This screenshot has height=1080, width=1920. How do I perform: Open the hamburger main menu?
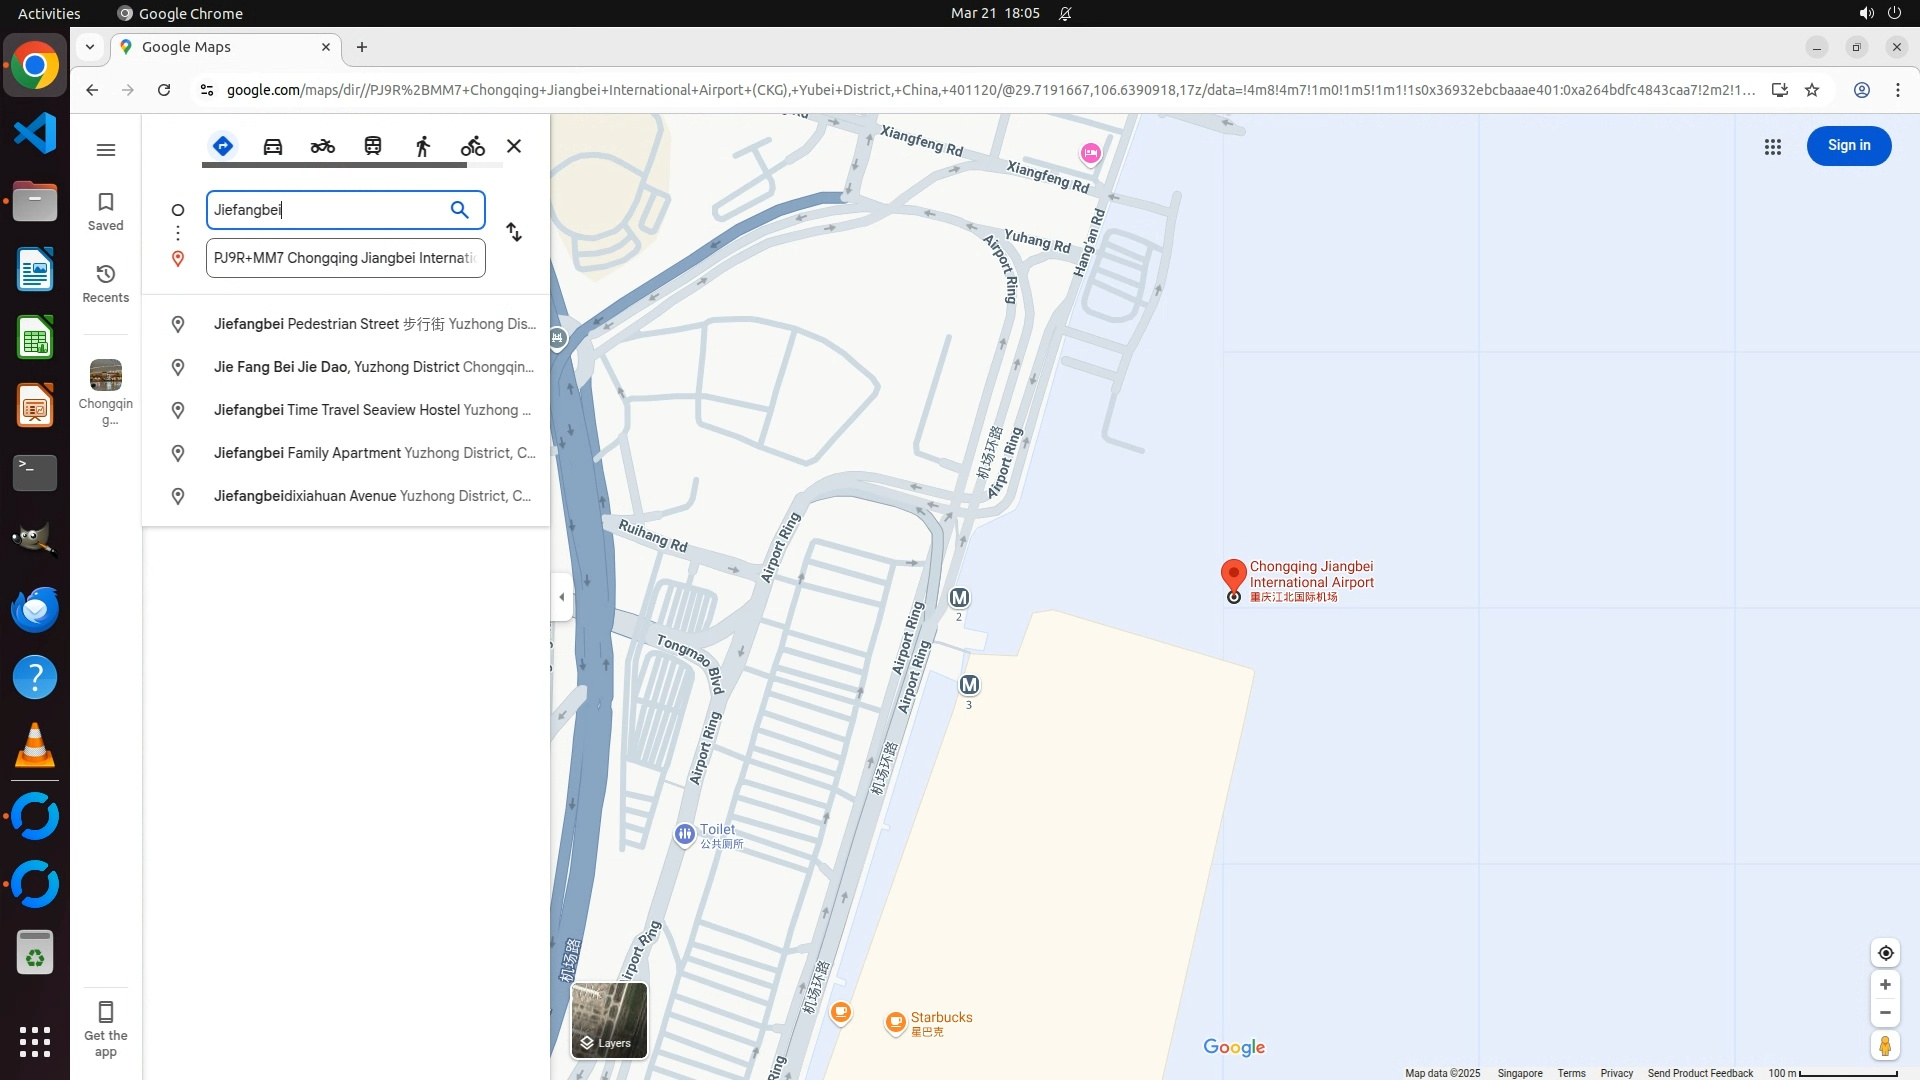106,150
